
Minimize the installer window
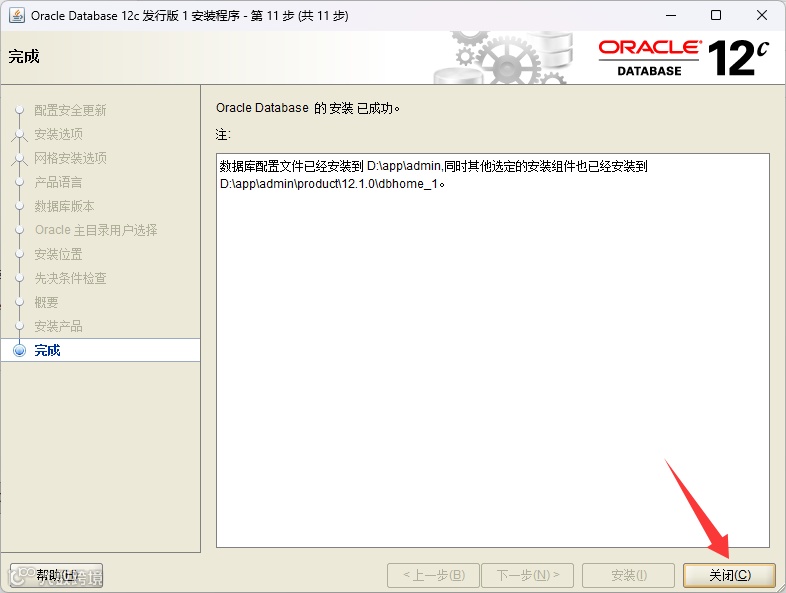[x=671, y=16]
